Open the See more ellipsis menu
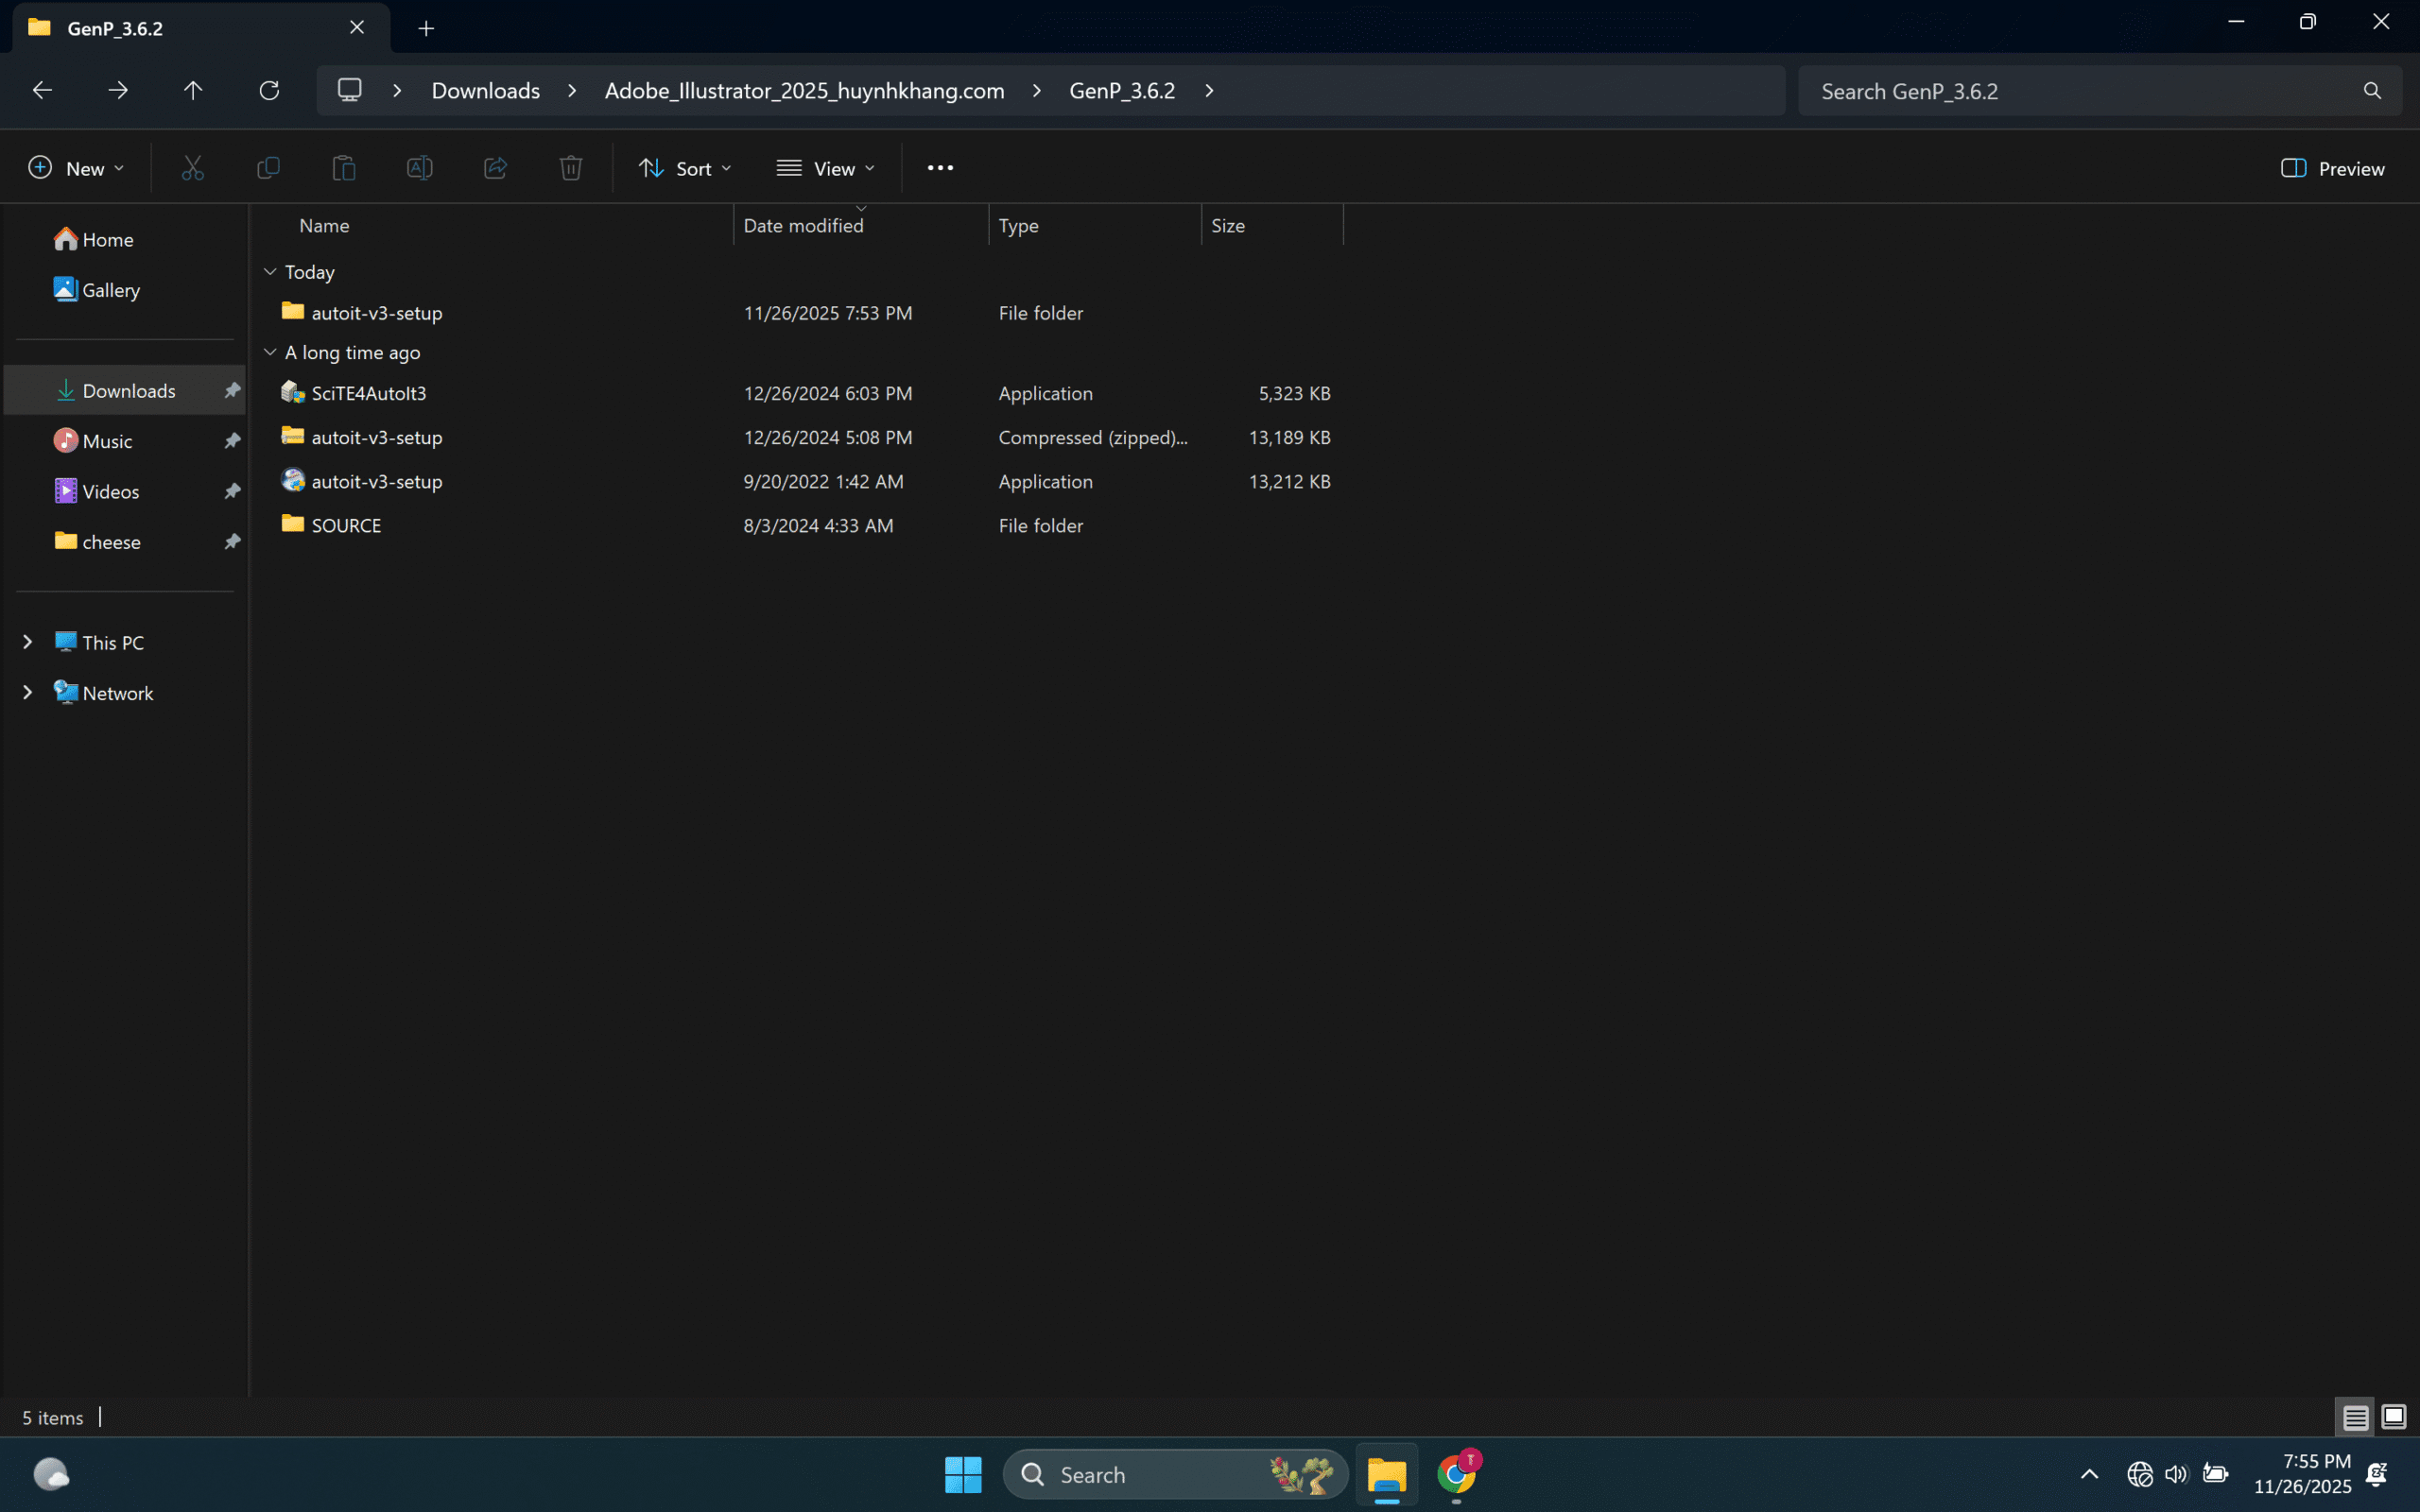The image size is (2420, 1512). 940,168
